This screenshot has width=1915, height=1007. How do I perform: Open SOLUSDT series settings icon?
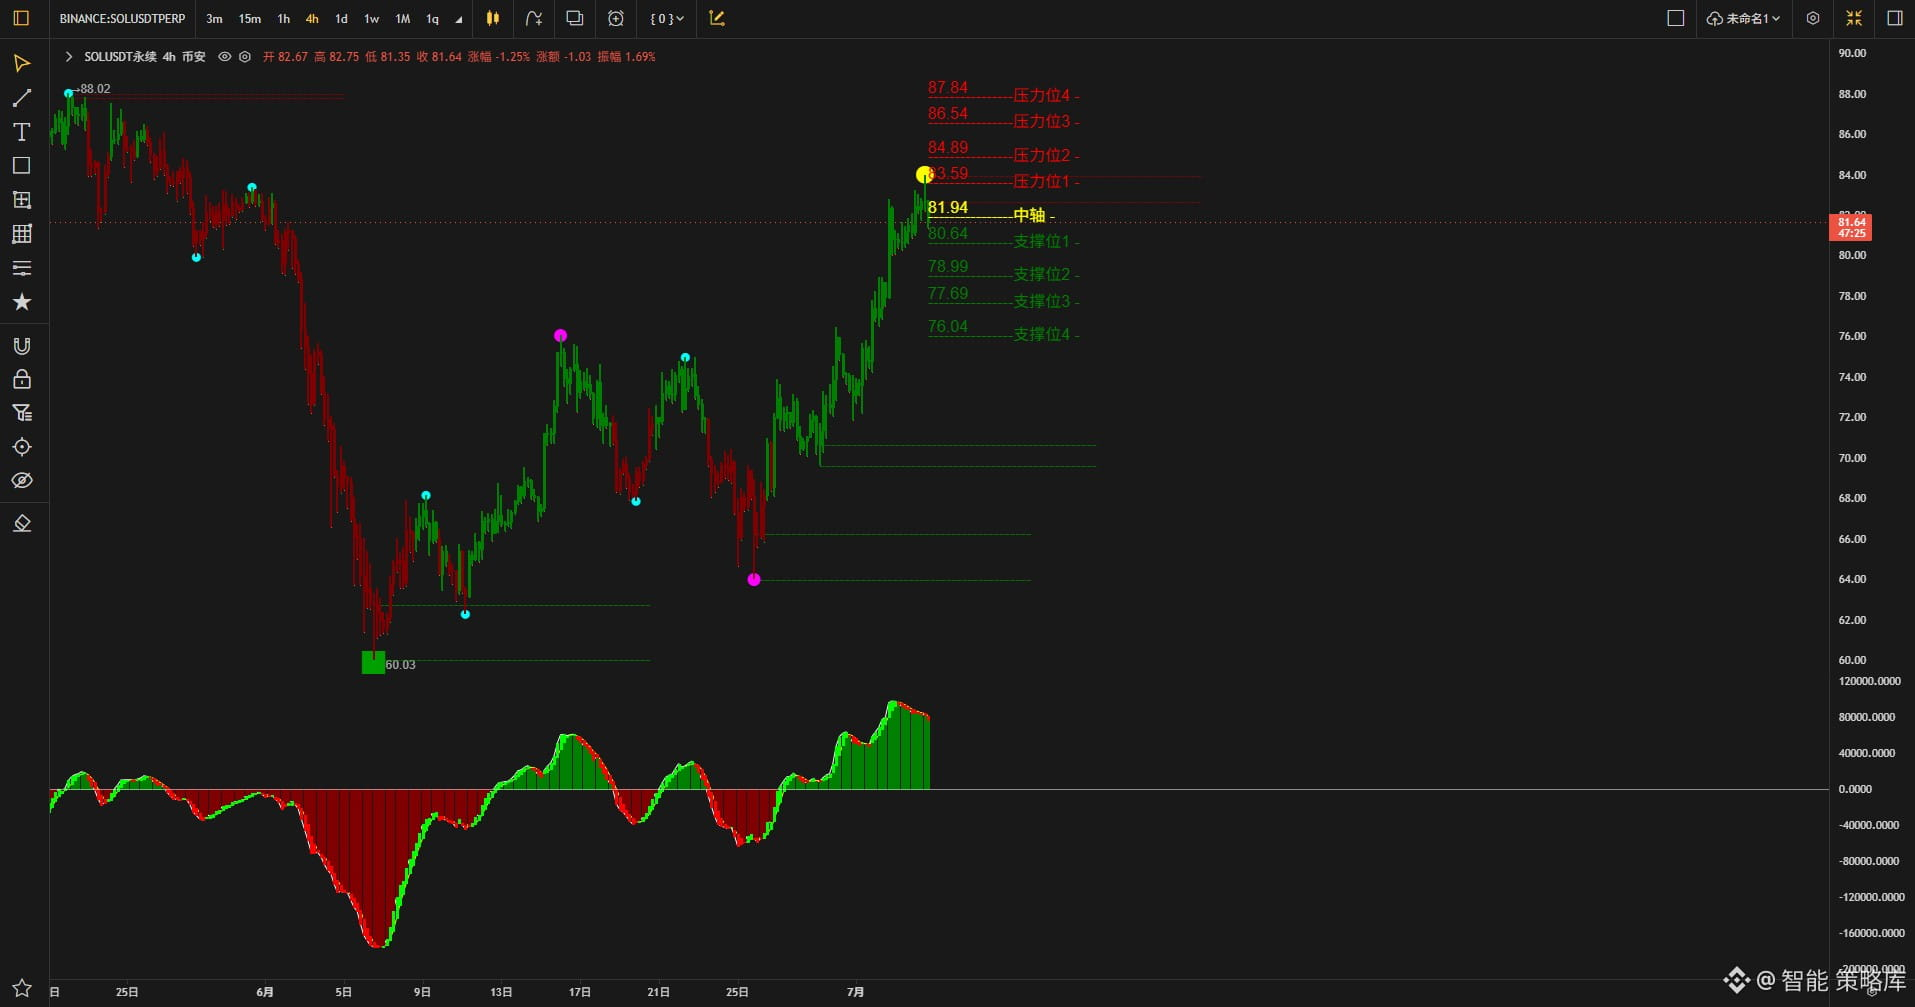(x=245, y=57)
